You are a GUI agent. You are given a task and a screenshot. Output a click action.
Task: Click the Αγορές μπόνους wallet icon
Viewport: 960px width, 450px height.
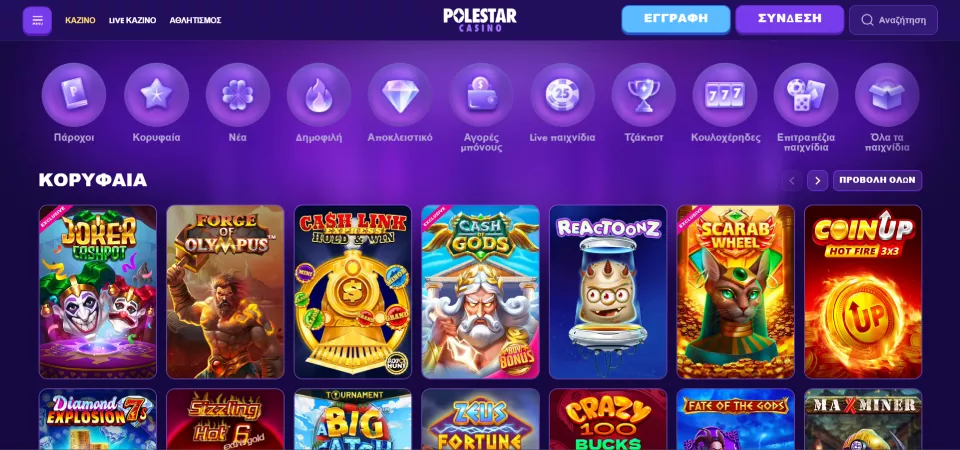tap(481, 95)
